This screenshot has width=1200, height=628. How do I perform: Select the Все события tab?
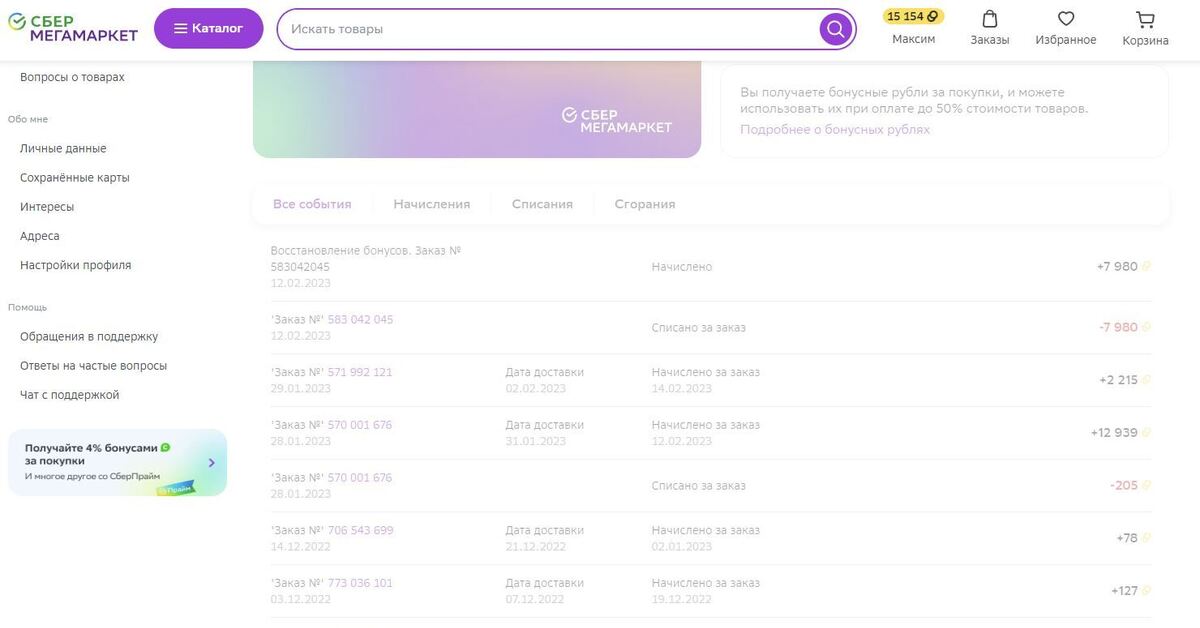312,204
